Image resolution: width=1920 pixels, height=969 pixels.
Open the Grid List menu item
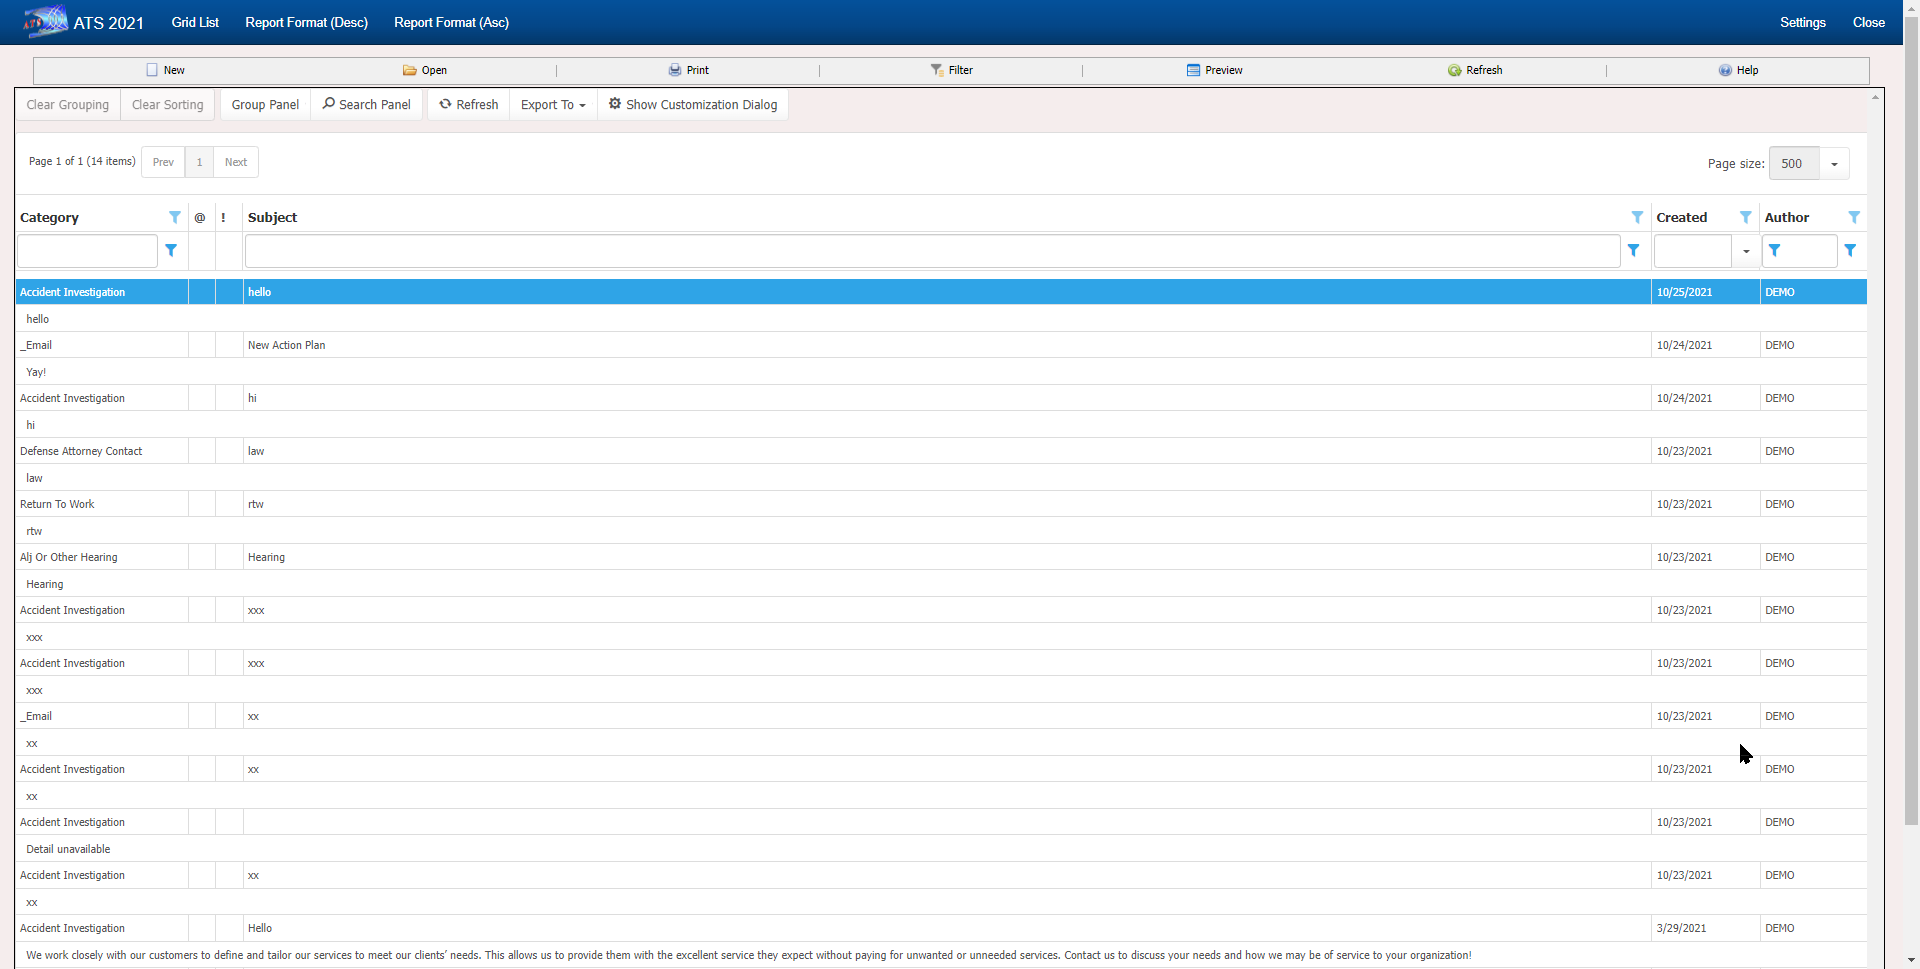[195, 22]
